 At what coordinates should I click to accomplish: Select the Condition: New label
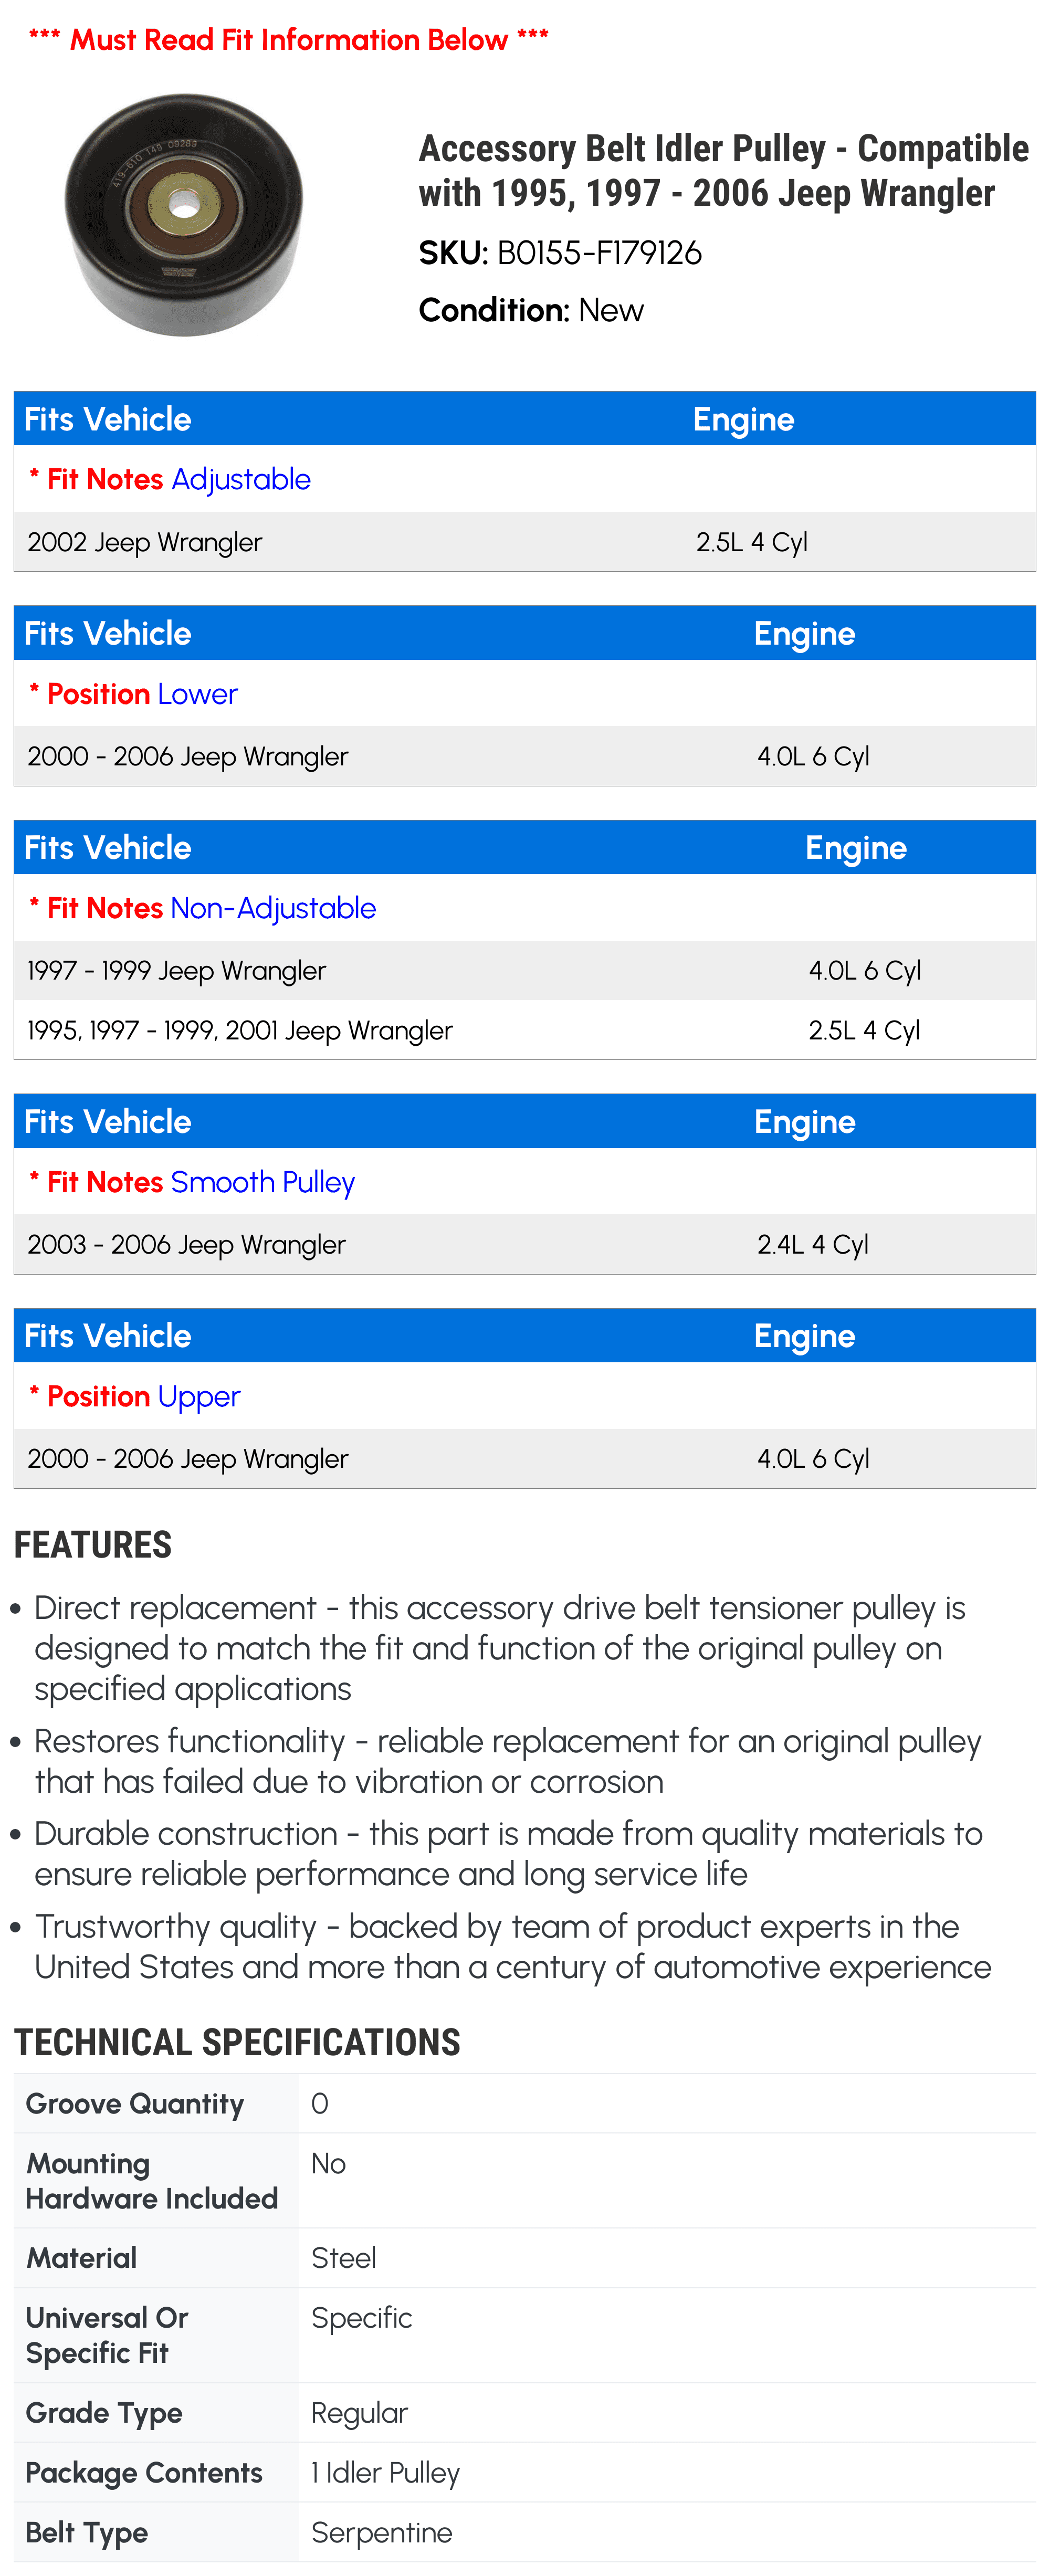coord(531,310)
